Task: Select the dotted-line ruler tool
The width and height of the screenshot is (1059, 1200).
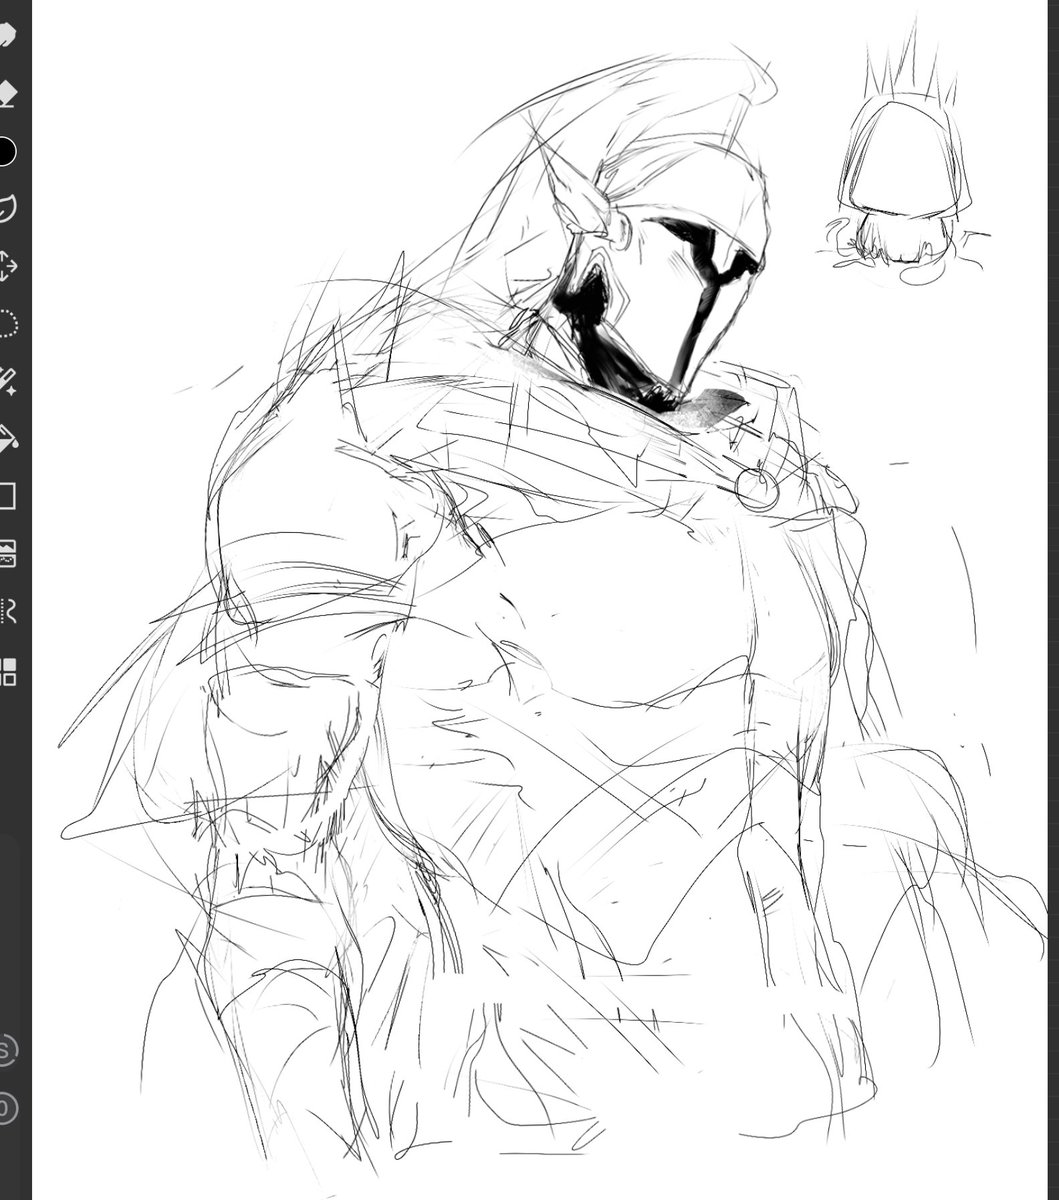Action: coord(8,611)
